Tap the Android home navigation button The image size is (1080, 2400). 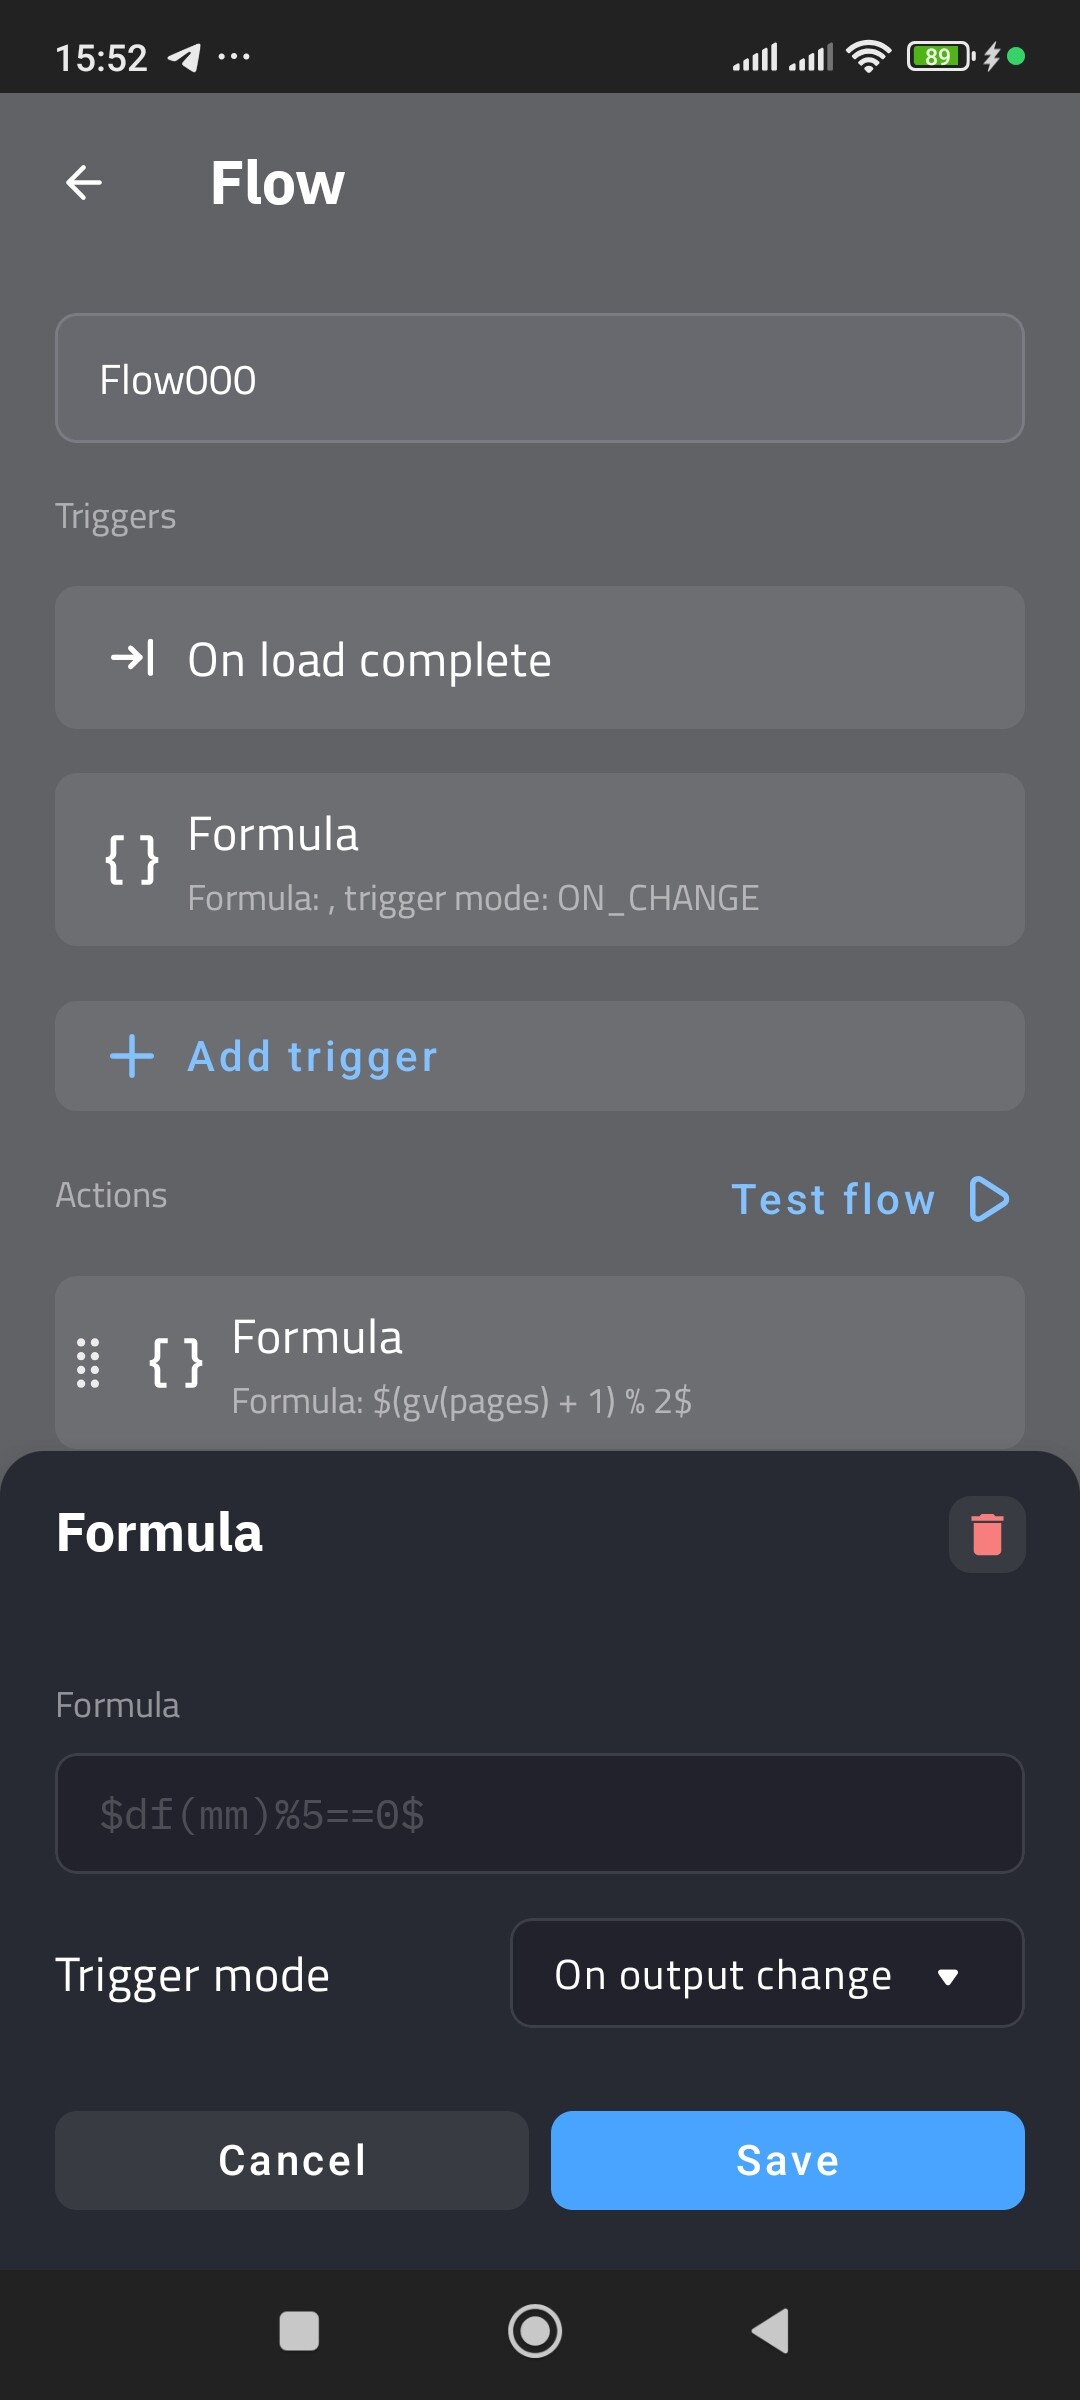point(535,2331)
